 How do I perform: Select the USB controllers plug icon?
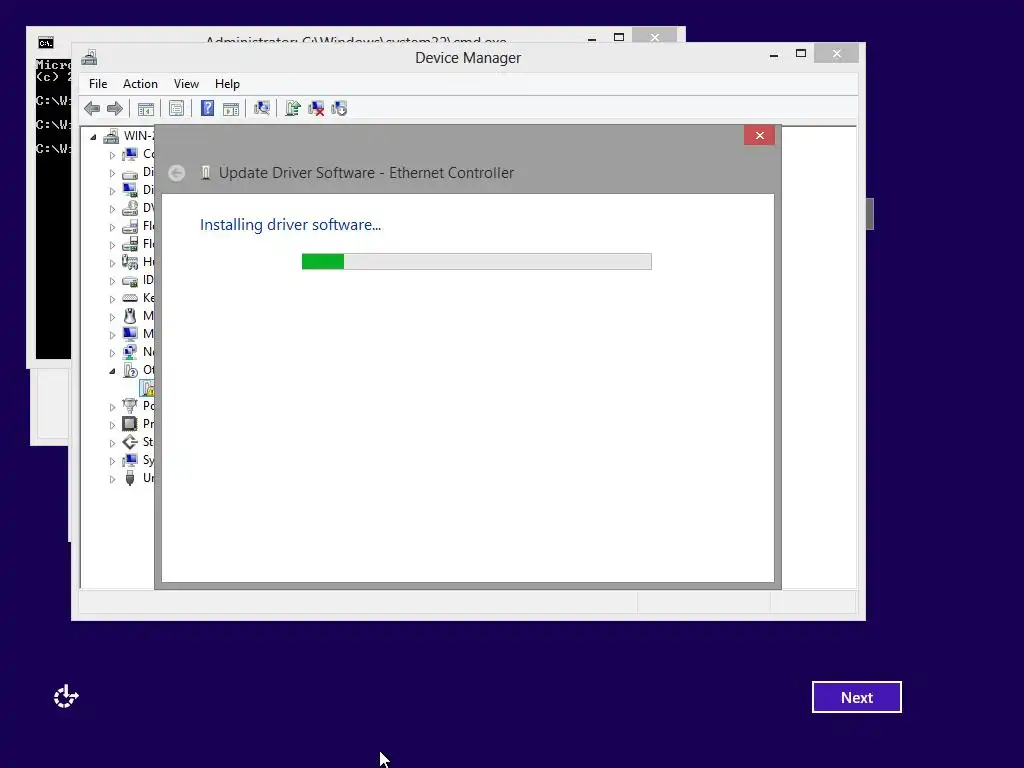[130, 478]
